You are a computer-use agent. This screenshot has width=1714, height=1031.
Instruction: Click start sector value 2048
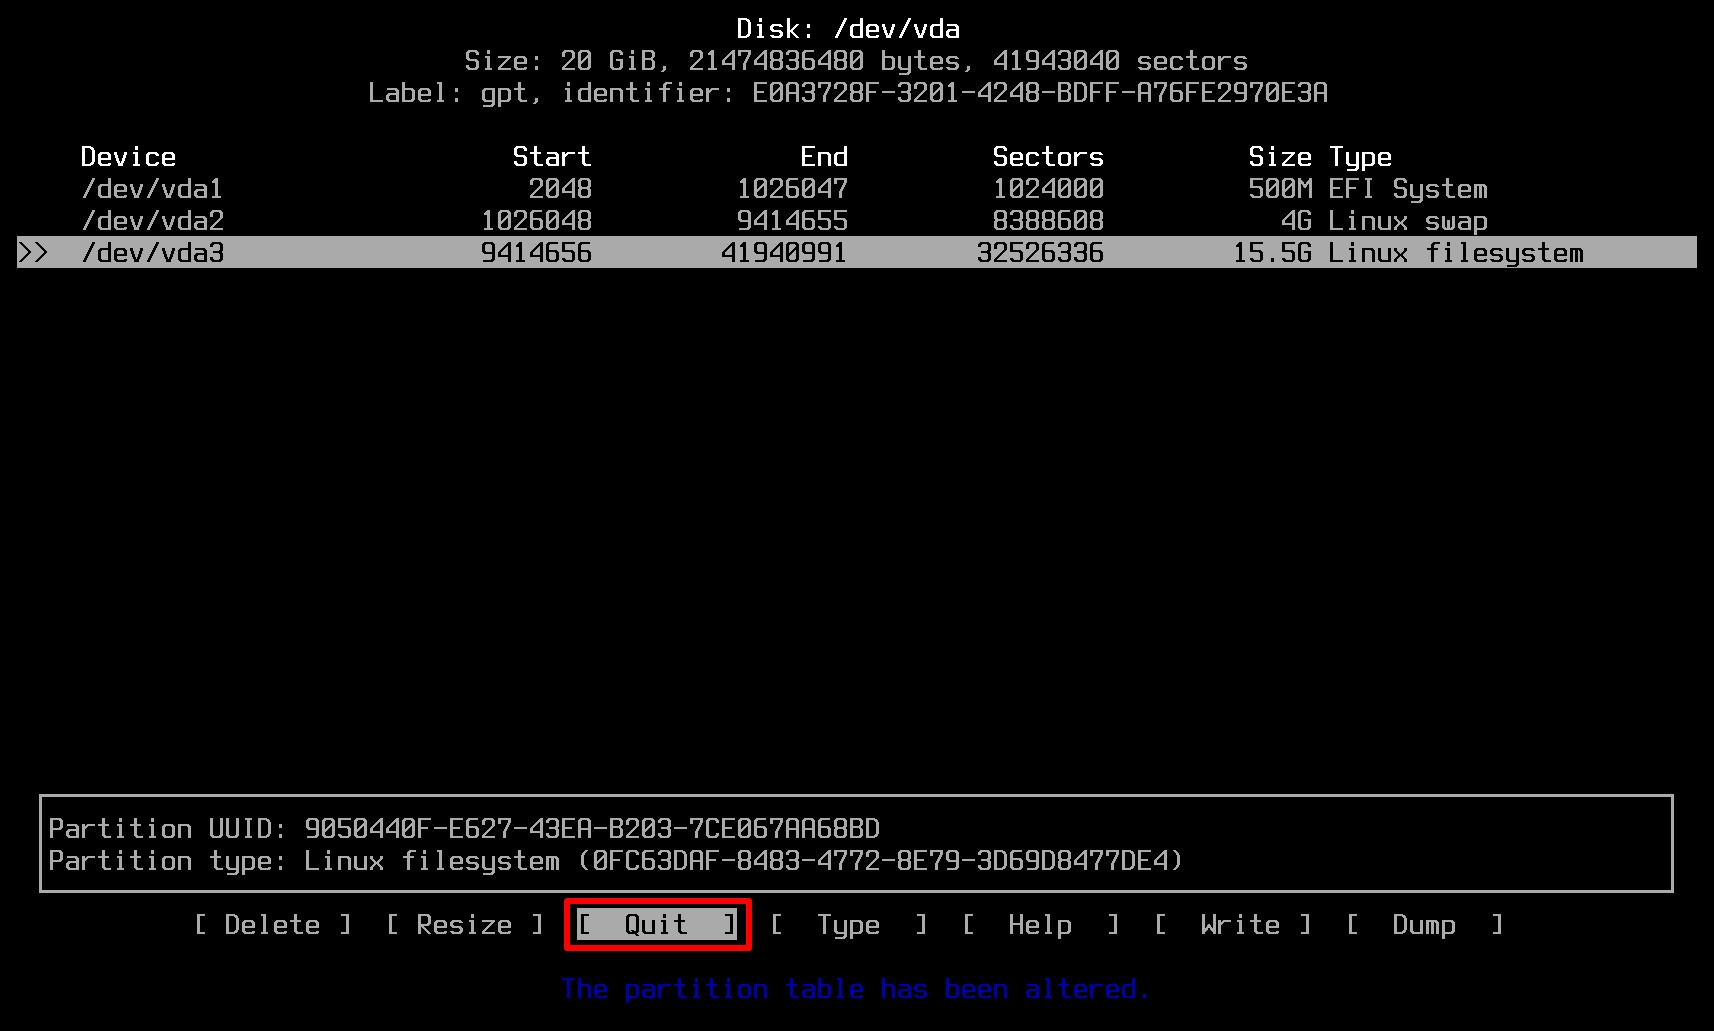560,189
